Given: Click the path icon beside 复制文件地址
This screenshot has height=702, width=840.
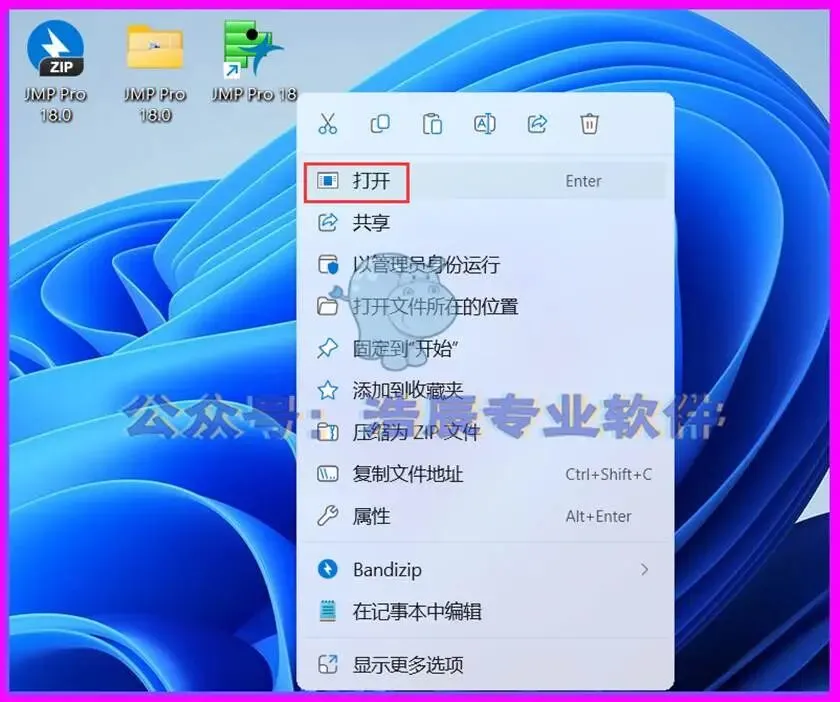Looking at the screenshot, I should [x=327, y=474].
